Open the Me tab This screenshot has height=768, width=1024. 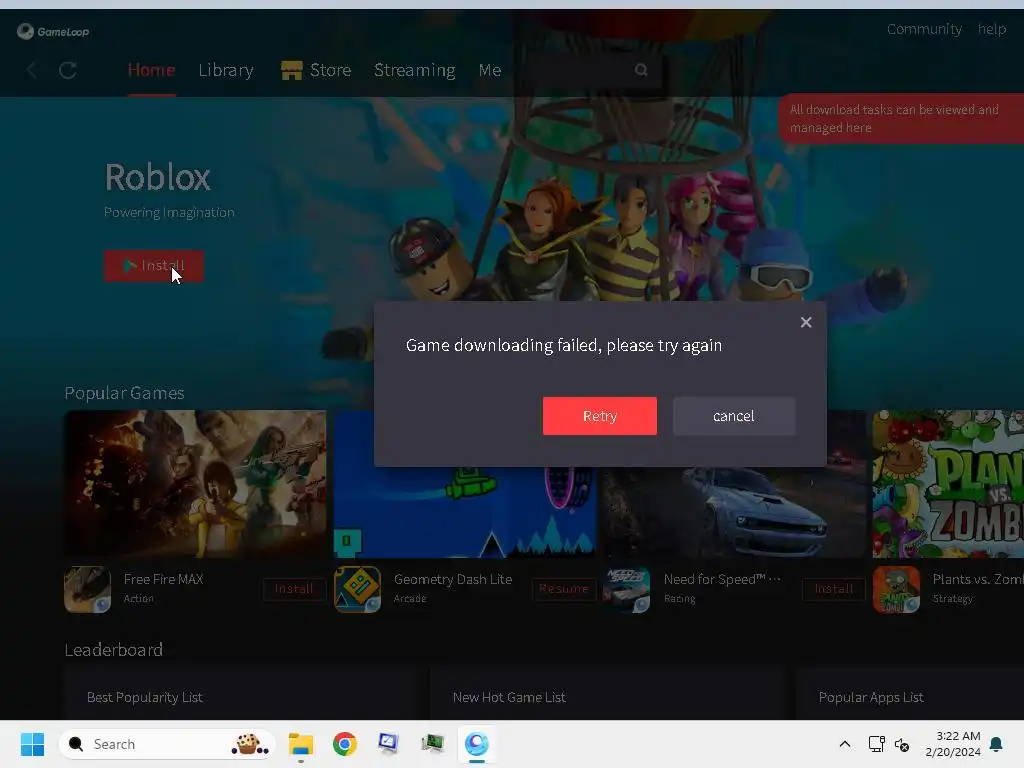pyautogui.click(x=490, y=70)
